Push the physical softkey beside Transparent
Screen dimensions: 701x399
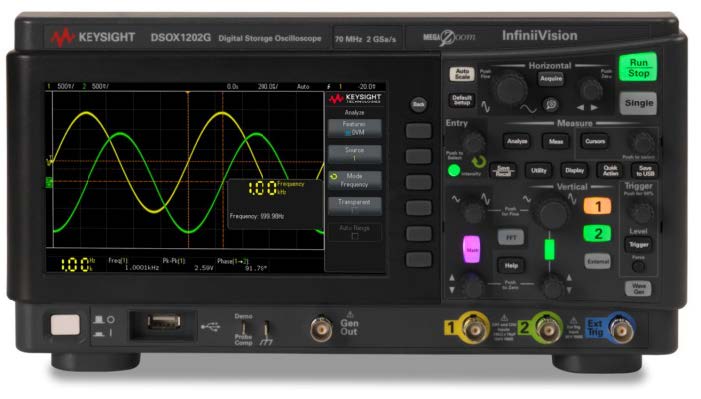point(418,208)
